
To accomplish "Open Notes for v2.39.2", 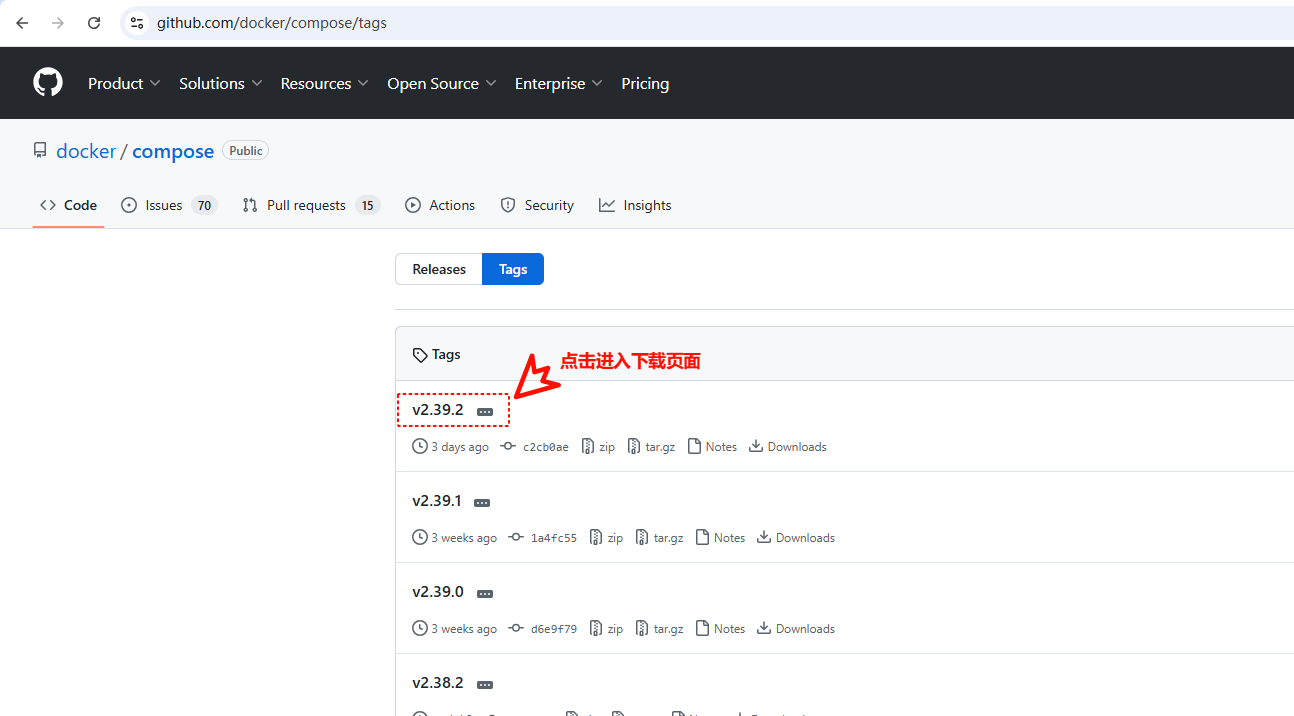I will point(712,447).
